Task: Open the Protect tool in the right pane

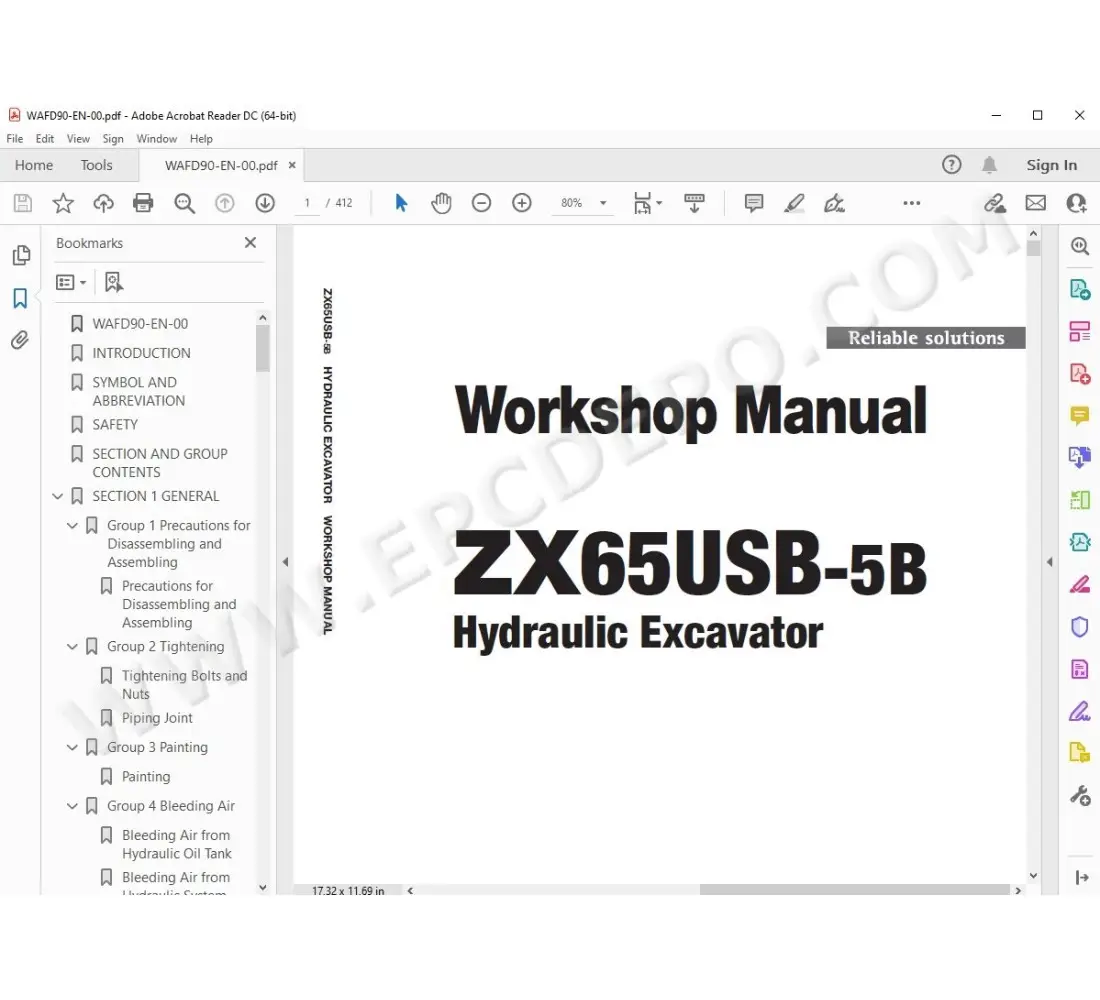Action: click(1080, 626)
